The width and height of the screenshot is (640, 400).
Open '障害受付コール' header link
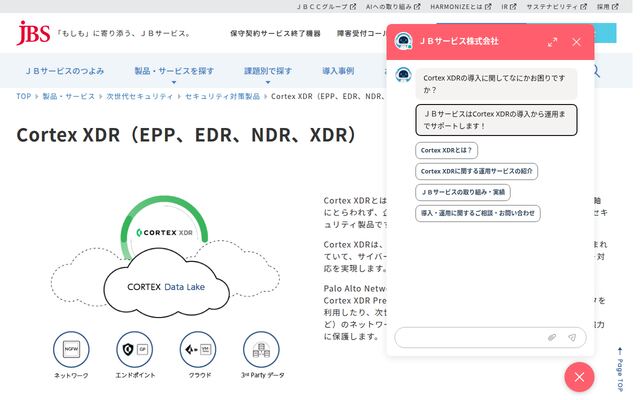tap(362, 33)
